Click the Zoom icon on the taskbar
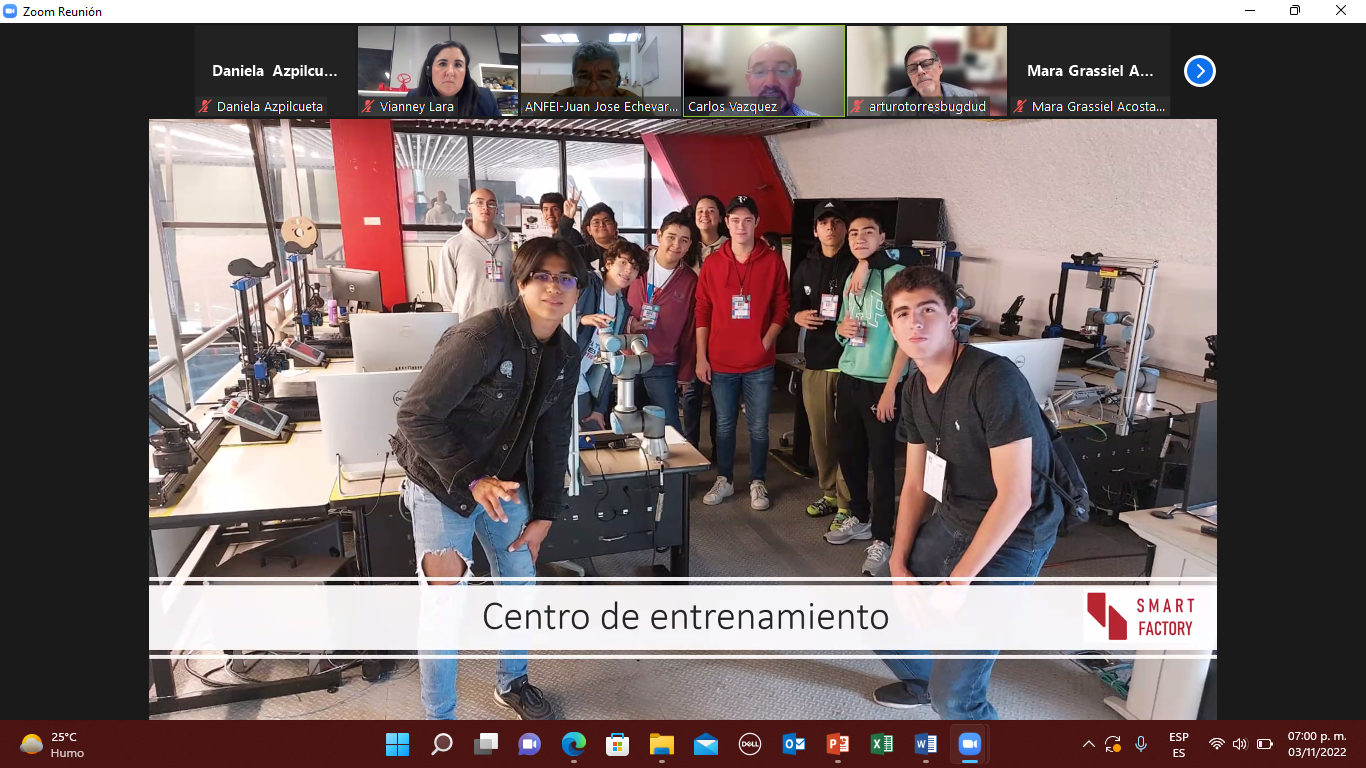The width and height of the screenshot is (1366, 768). (969, 744)
